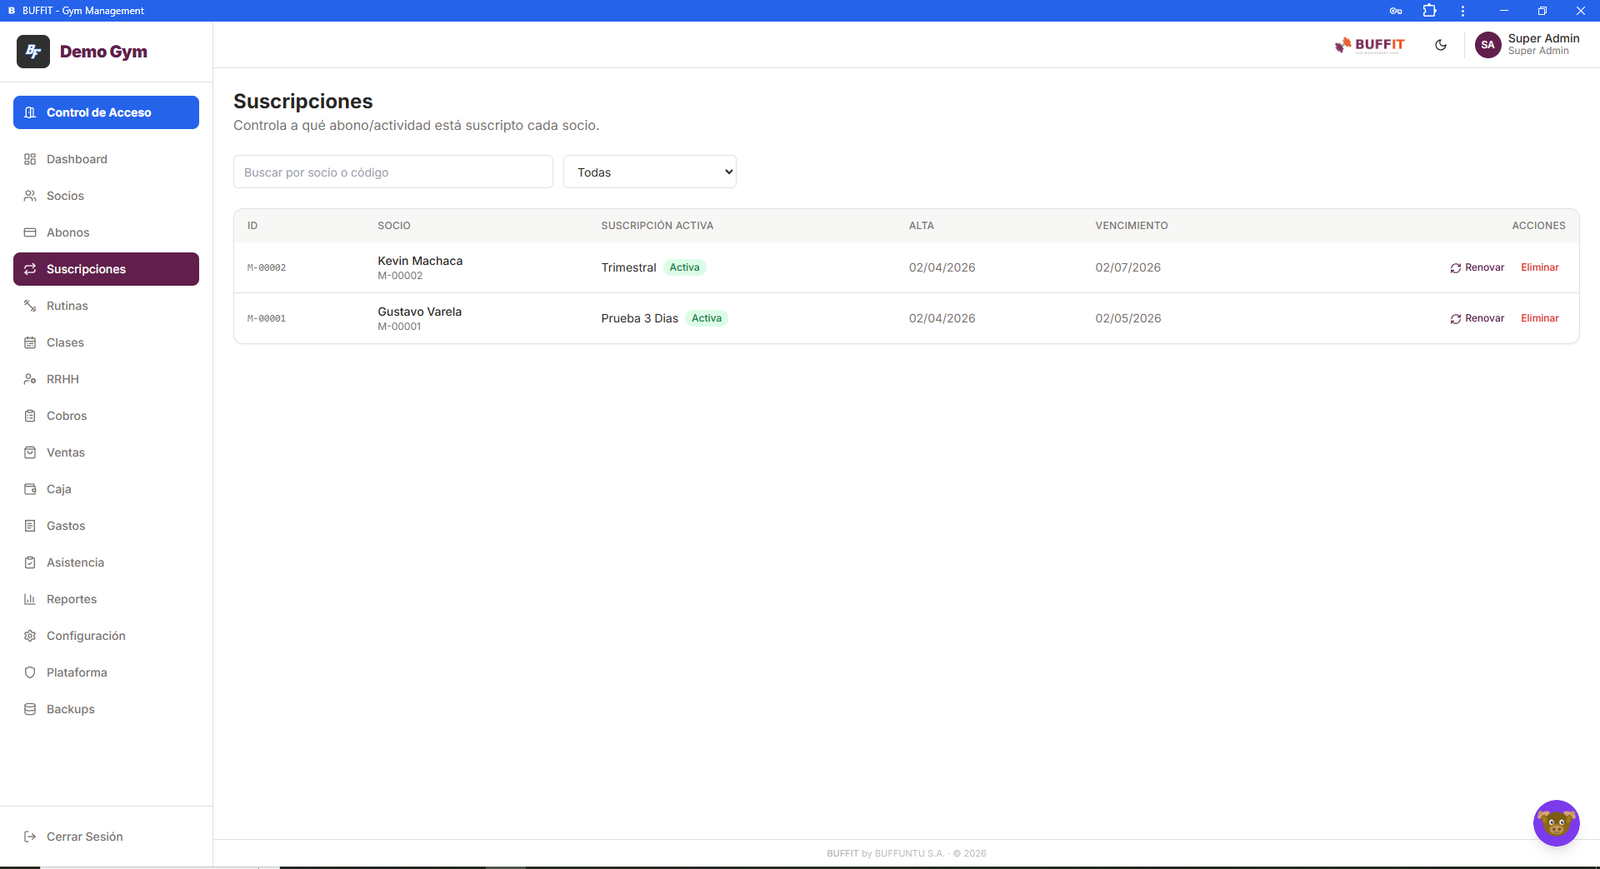Click the Super Admin user name
Image resolution: width=1600 pixels, height=869 pixels.
click(1544, 38)
